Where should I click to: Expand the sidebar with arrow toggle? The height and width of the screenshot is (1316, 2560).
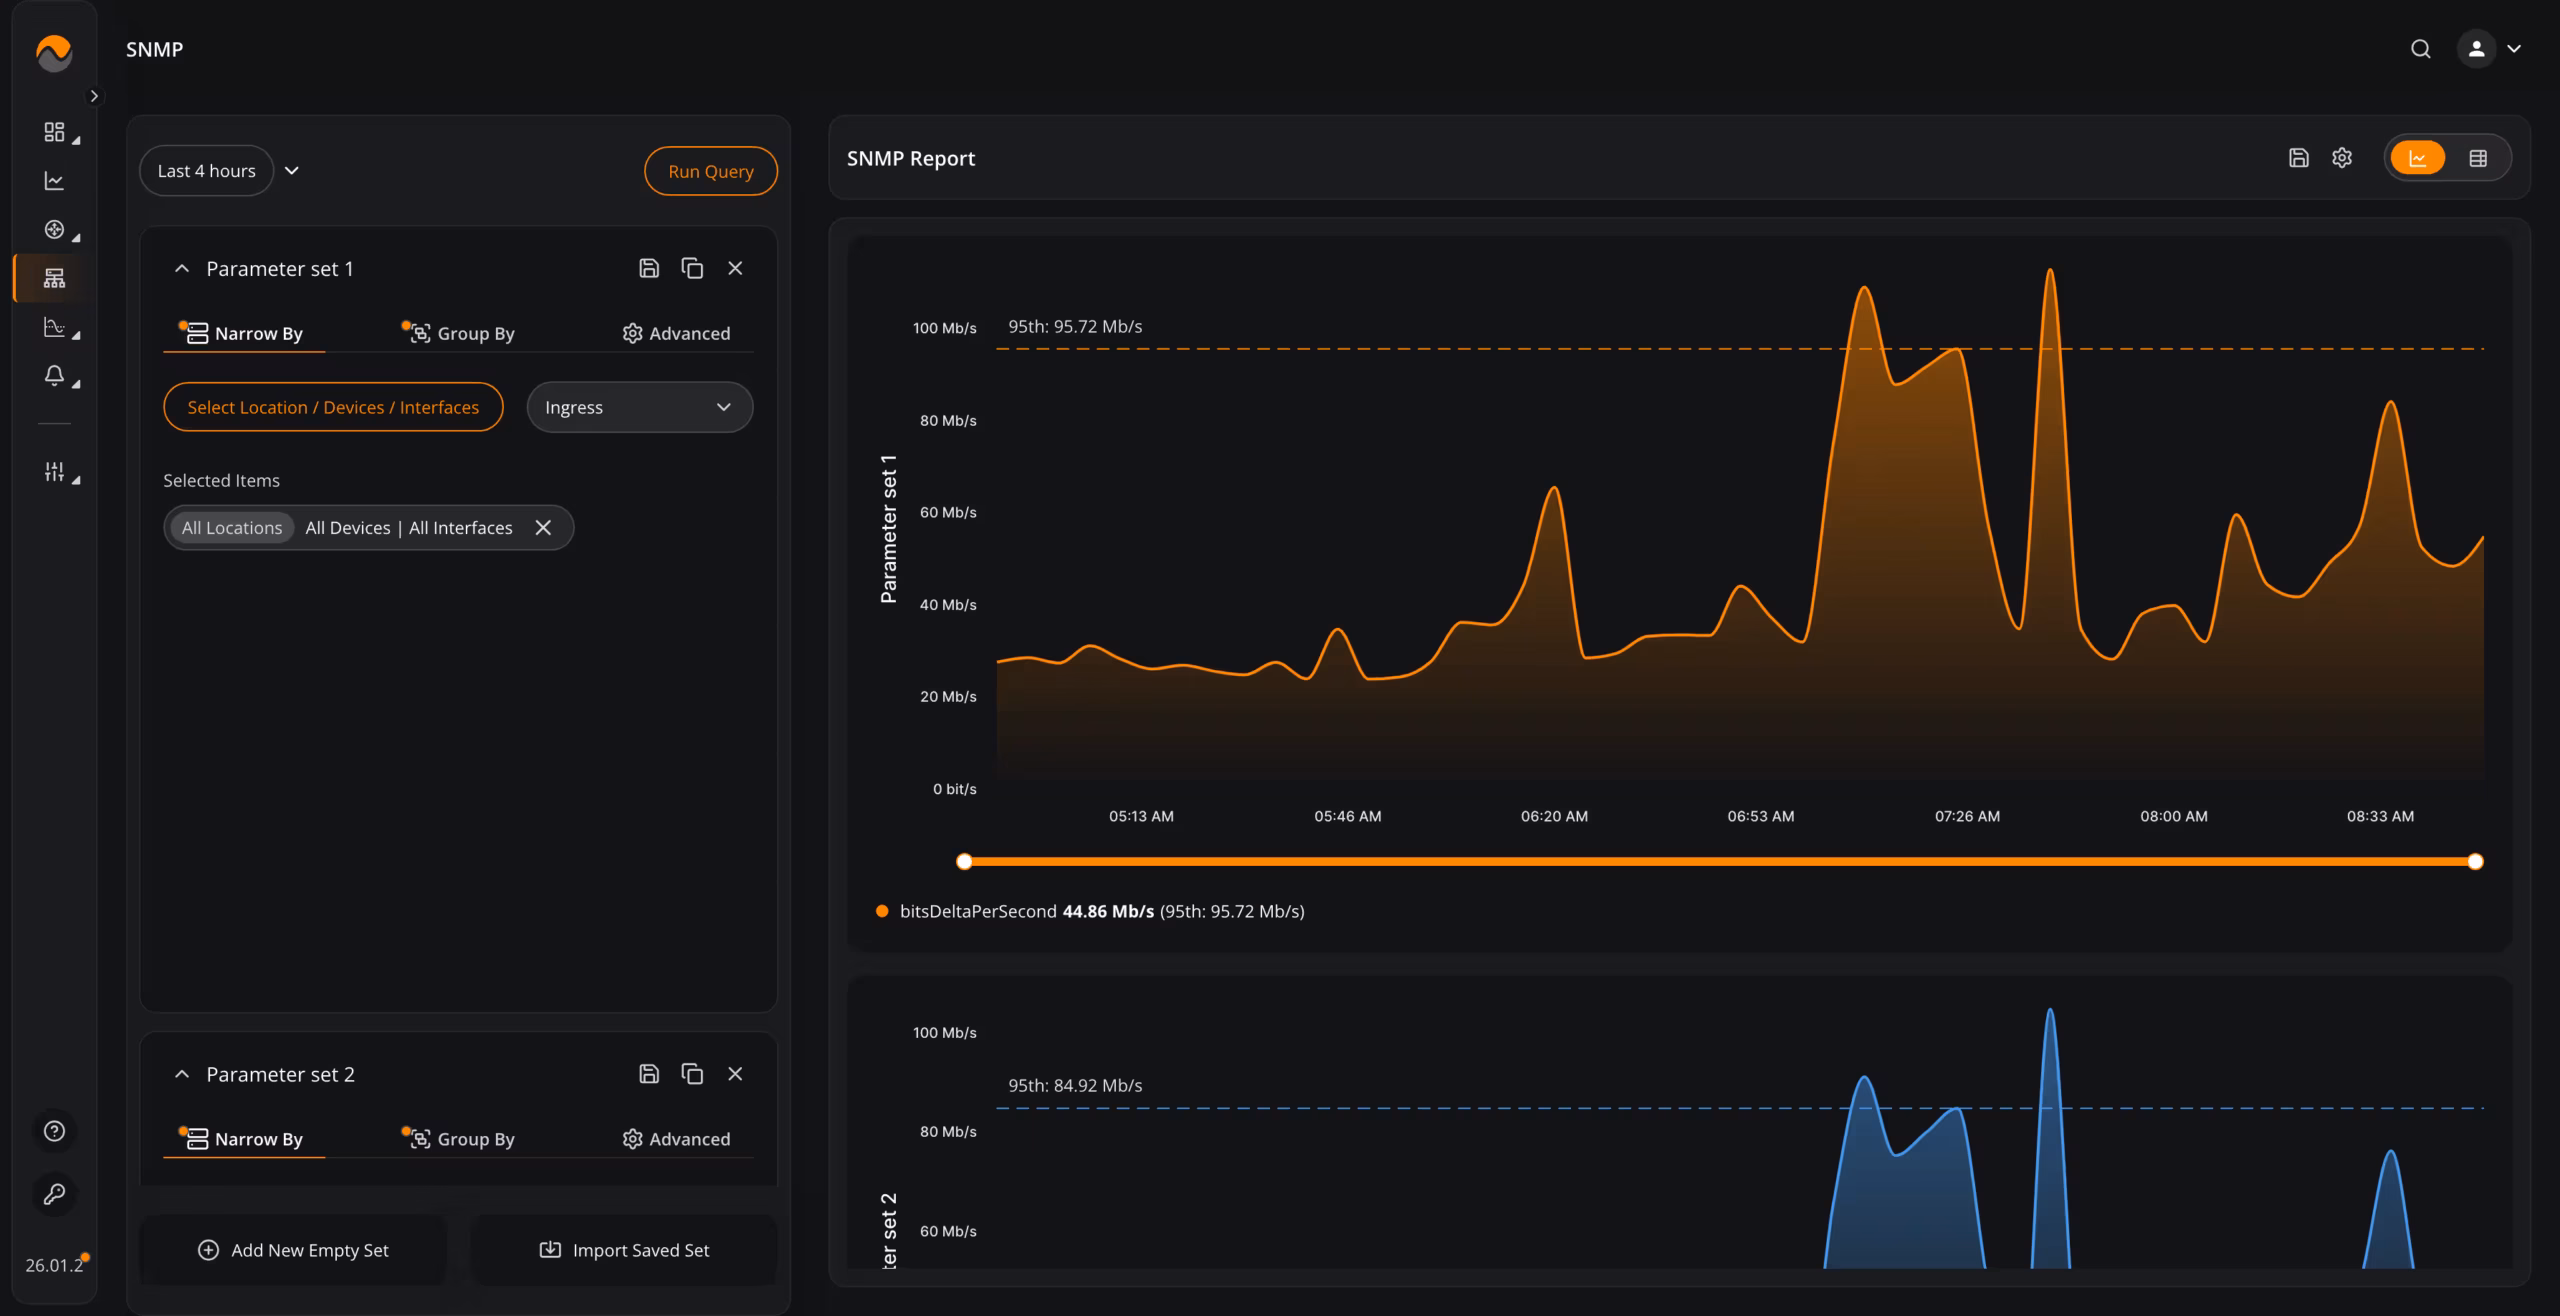pos(94,96)
